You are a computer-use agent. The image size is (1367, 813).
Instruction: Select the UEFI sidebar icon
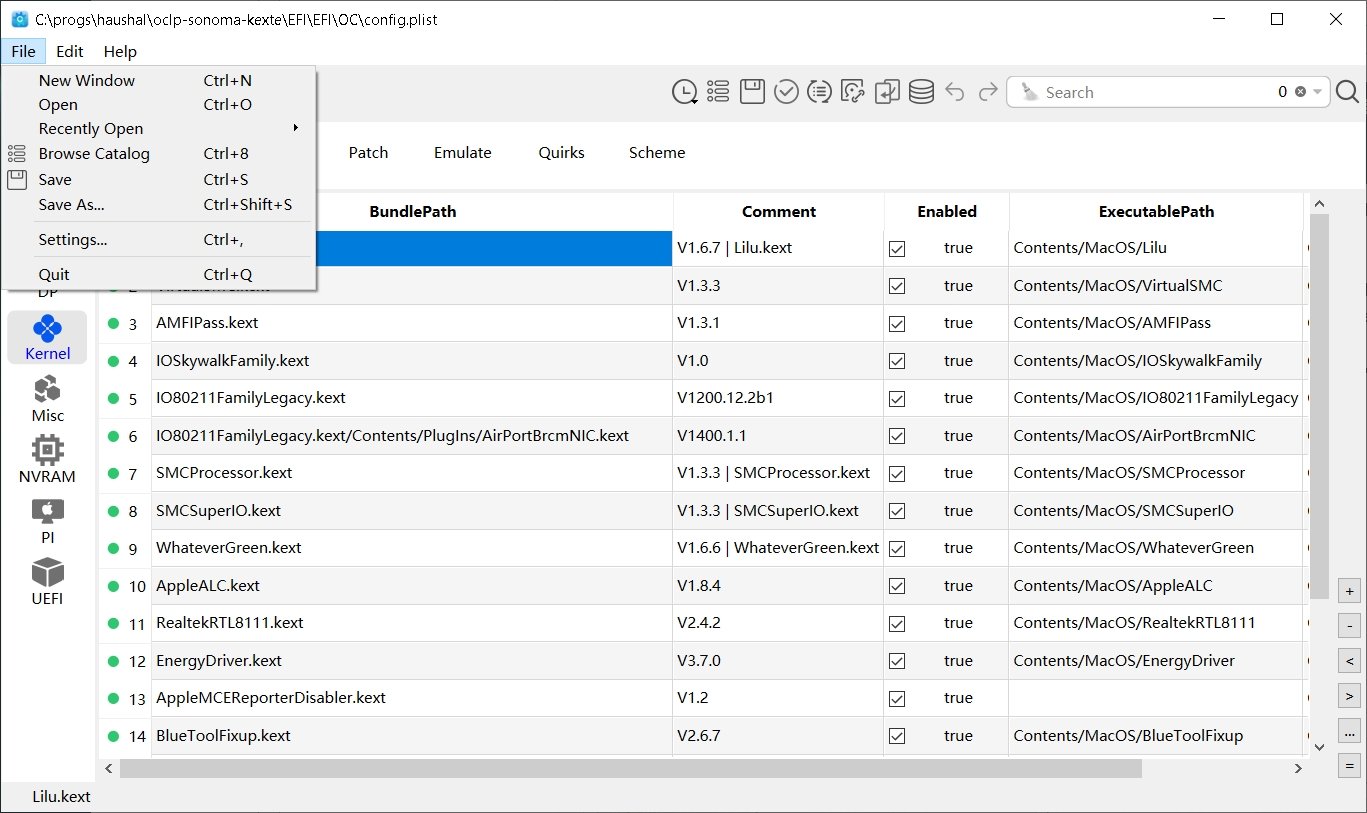pos(47,582)
